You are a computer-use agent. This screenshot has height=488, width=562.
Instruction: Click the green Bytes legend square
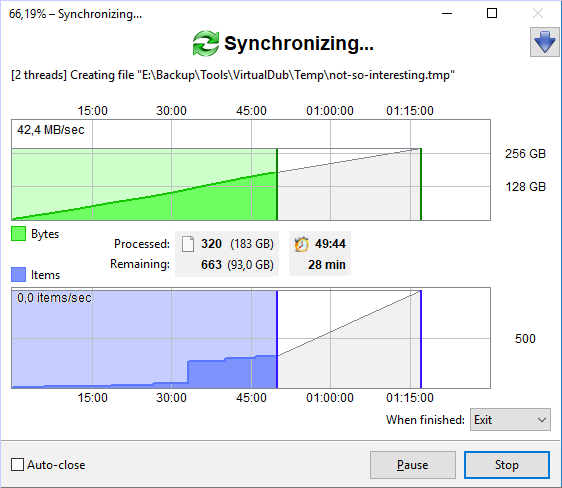pos(19,234)
